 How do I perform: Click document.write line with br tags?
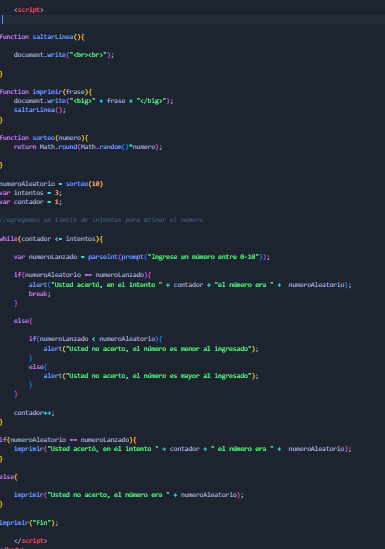(x=64, y=55)
